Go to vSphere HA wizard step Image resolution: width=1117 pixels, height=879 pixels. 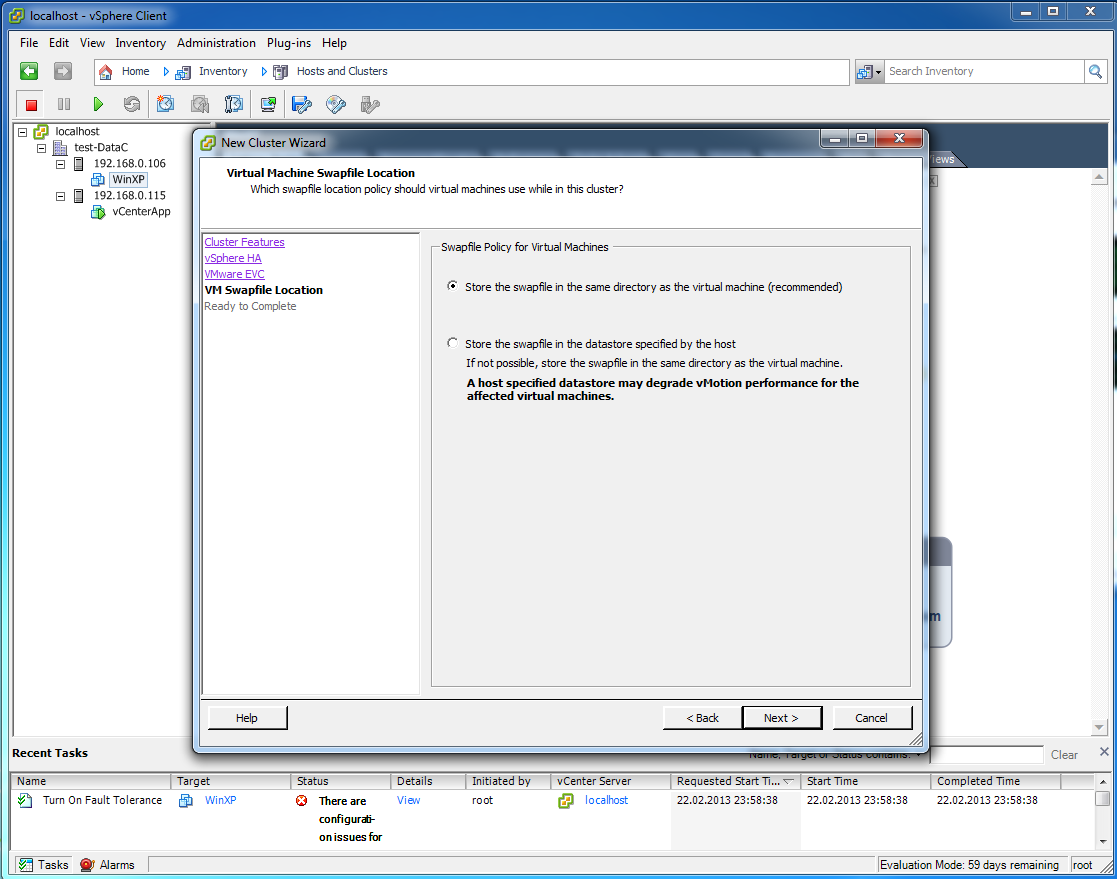[233, 258]
